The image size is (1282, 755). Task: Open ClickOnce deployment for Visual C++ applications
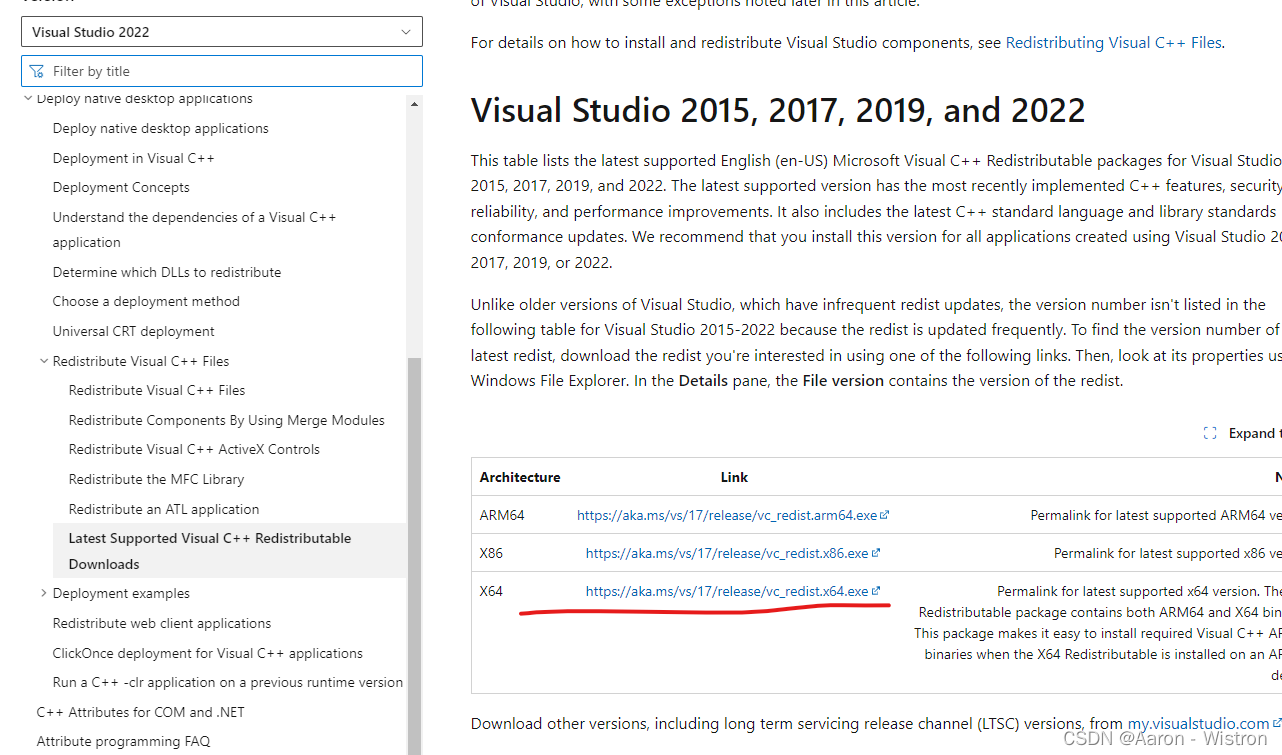coord(208,653)
